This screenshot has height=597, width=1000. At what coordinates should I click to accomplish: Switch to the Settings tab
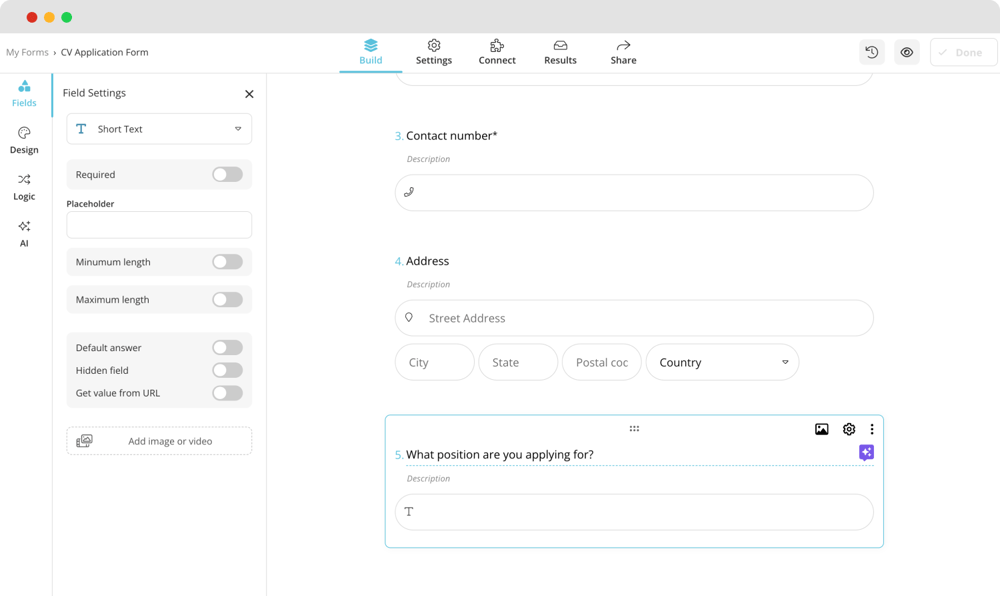pyautogui.click(x=434, y=52)
